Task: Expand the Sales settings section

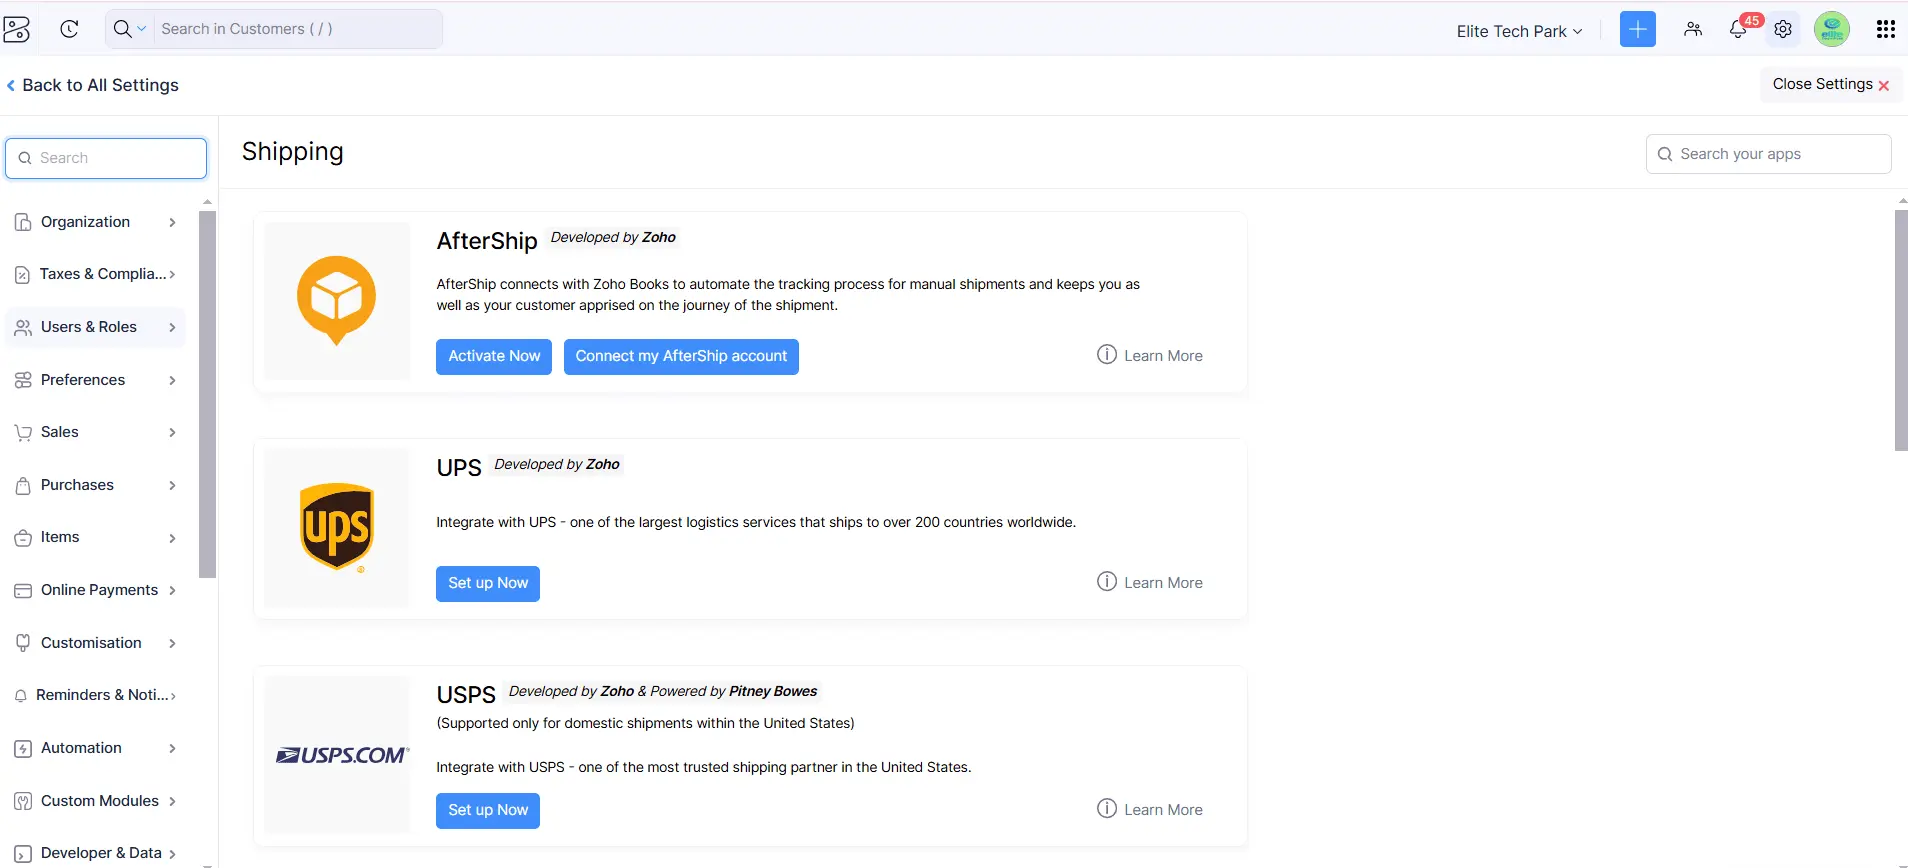Action: click(95, 432)
